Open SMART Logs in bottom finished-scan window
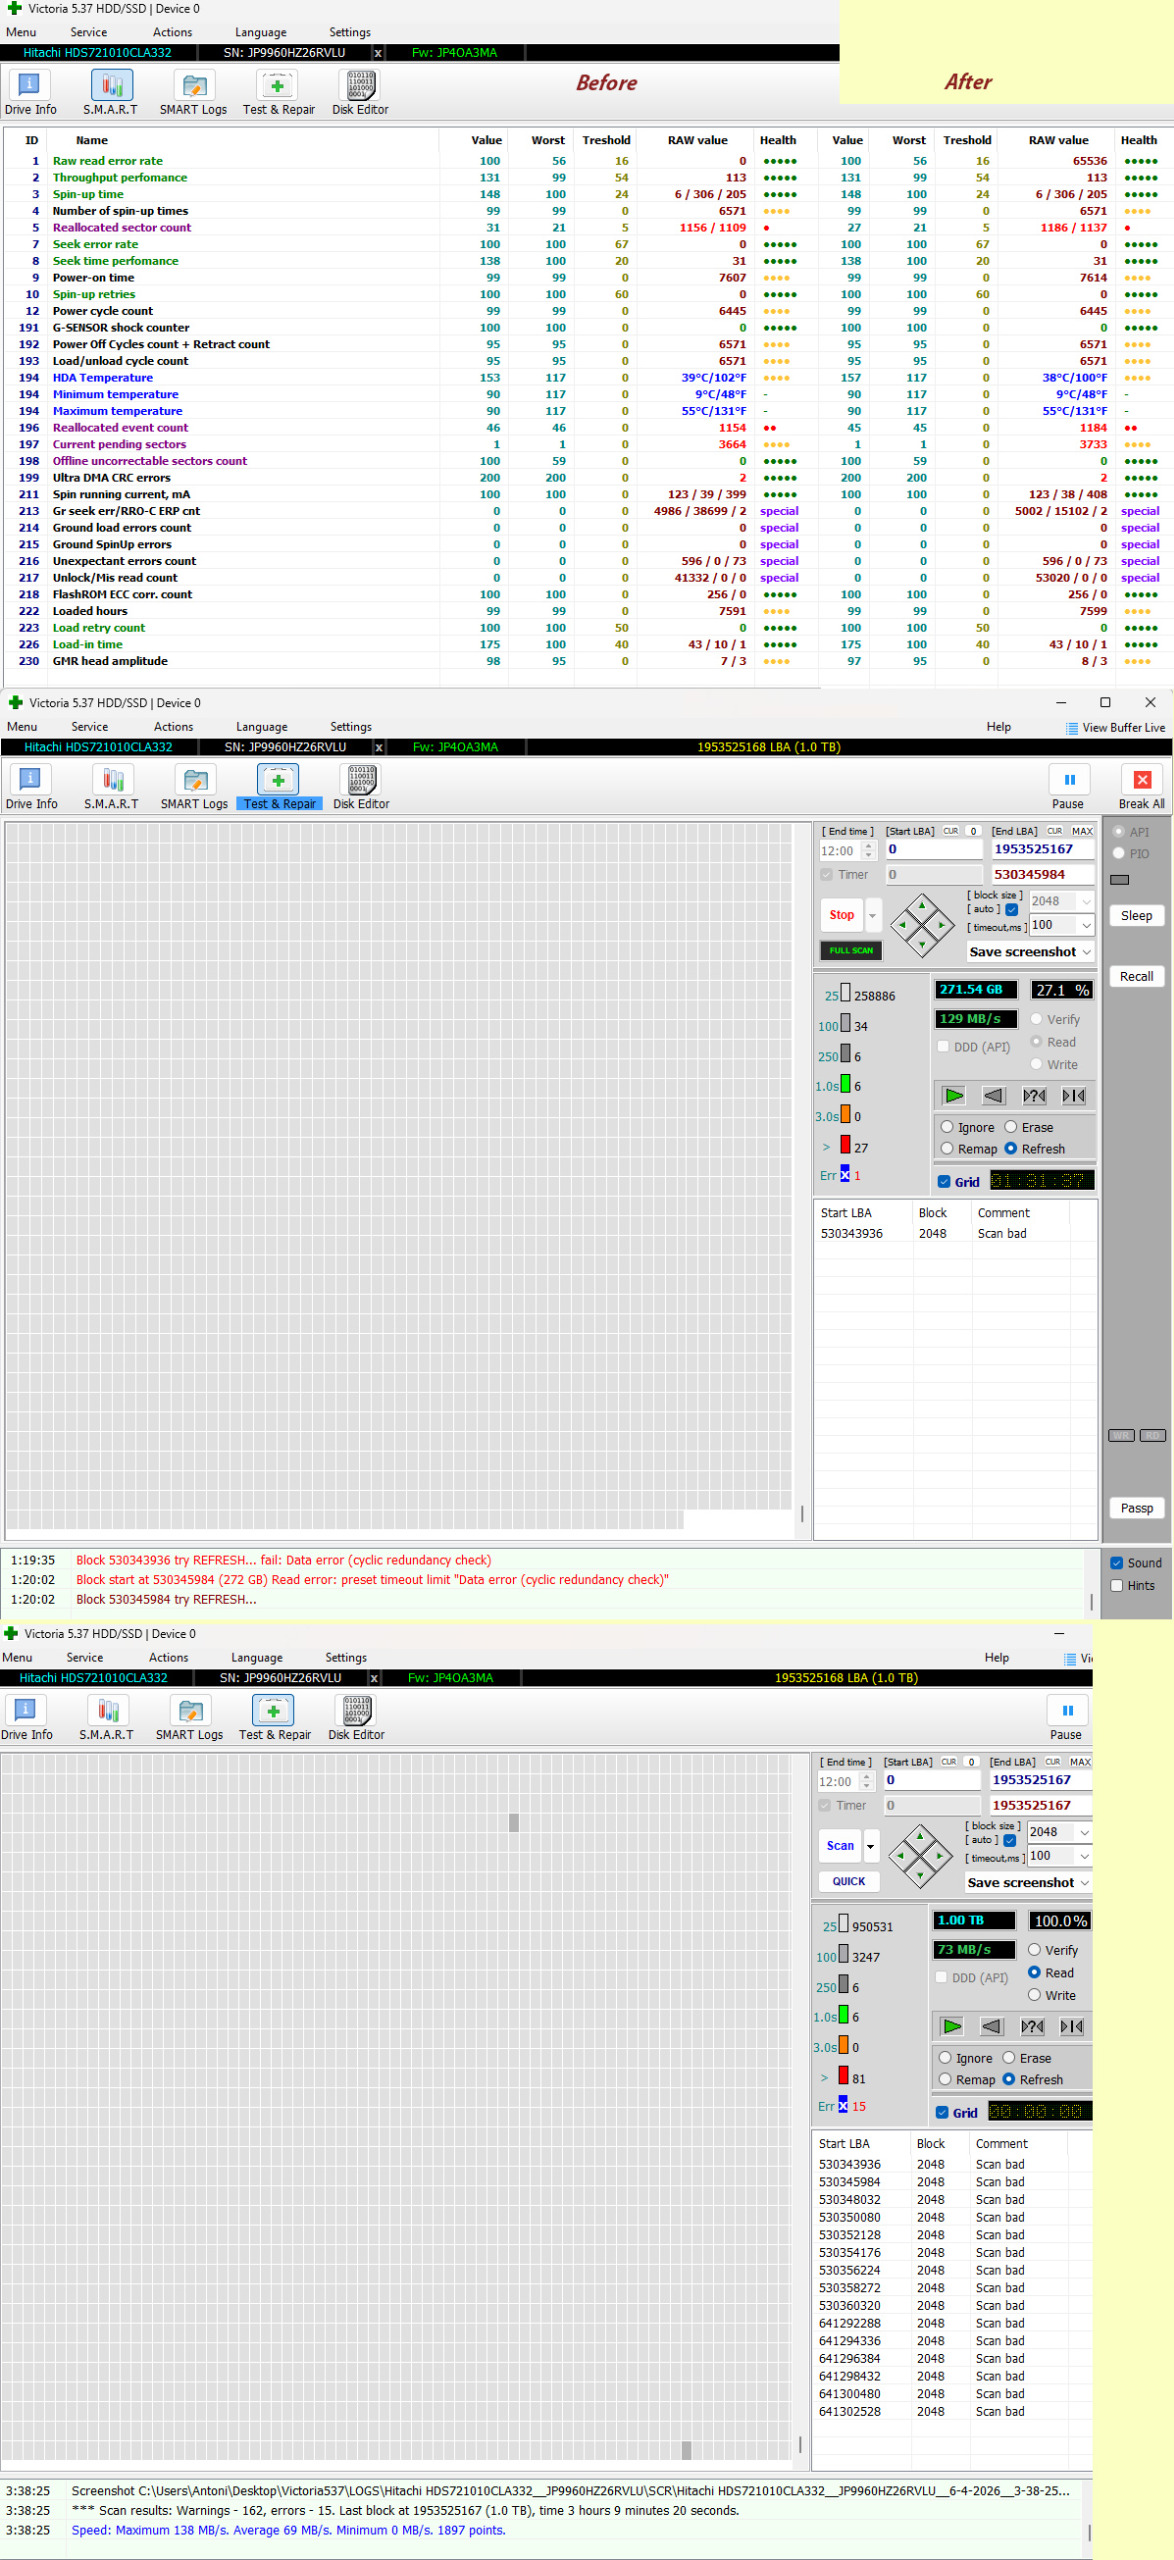This screenshot has height=2560, width=1174. pyautogui.click(x=189, y=1718)
